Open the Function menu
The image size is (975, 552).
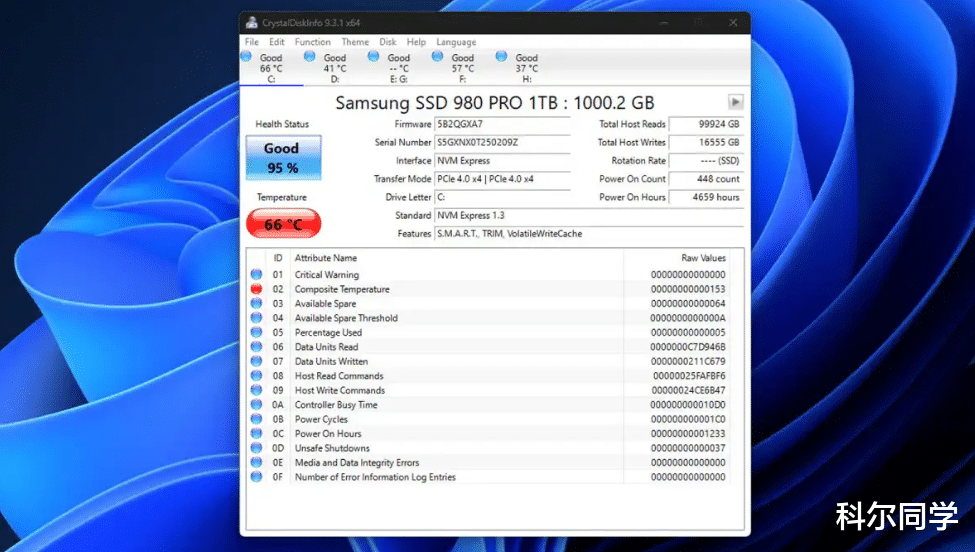(x=313, y=42)
